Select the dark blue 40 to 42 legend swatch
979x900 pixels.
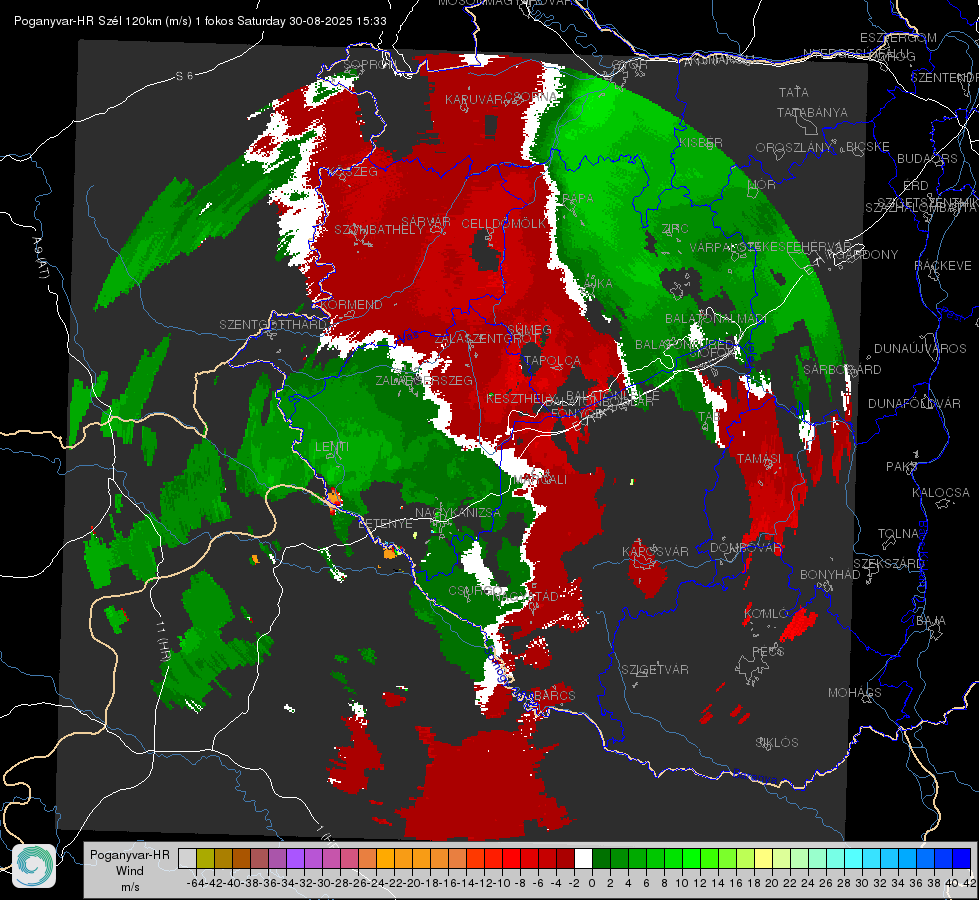962,858
